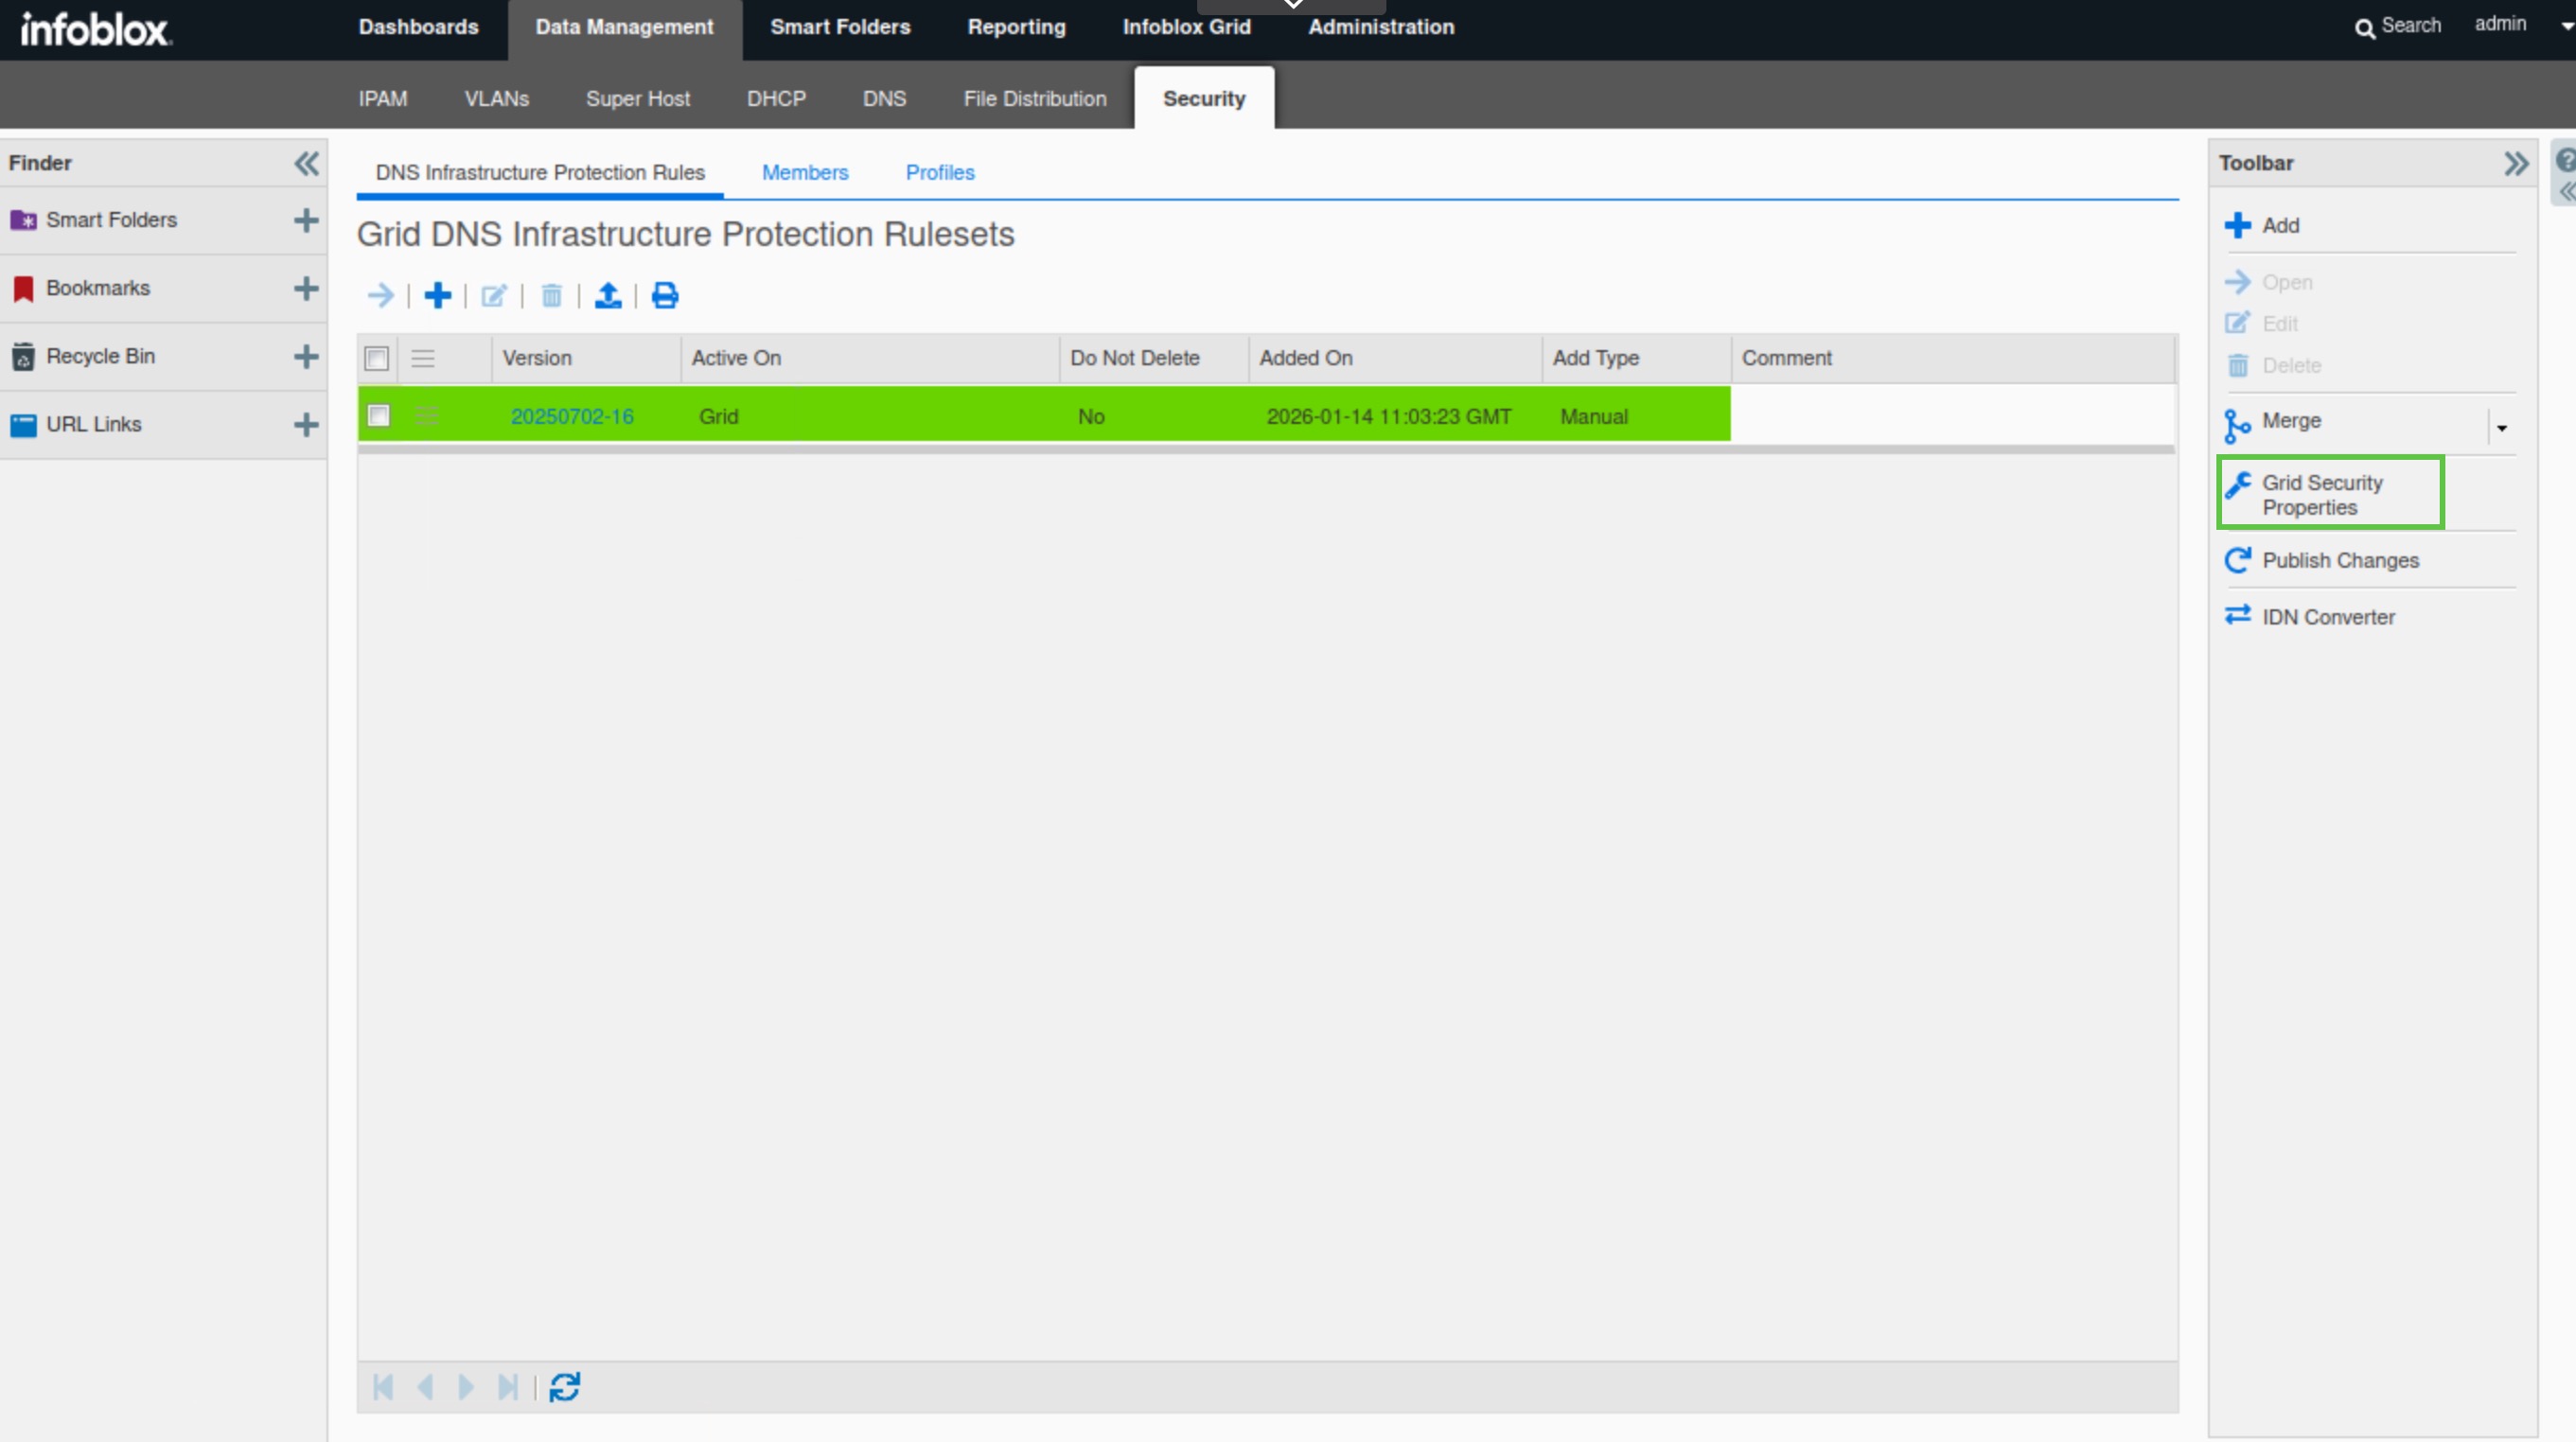Click Grid Security Properties wrench icon

2238,485
